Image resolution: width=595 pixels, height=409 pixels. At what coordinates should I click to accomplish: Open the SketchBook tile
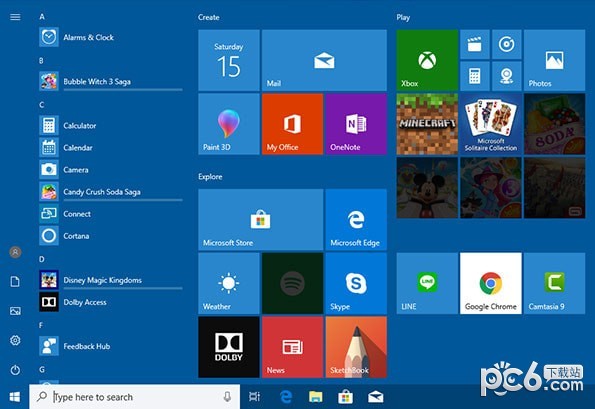[356, 347]
